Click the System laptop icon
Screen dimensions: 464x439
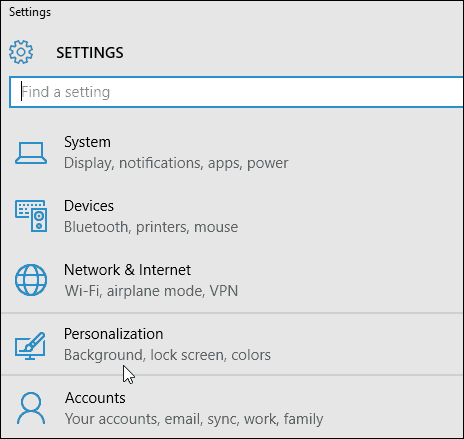point(31,153)
